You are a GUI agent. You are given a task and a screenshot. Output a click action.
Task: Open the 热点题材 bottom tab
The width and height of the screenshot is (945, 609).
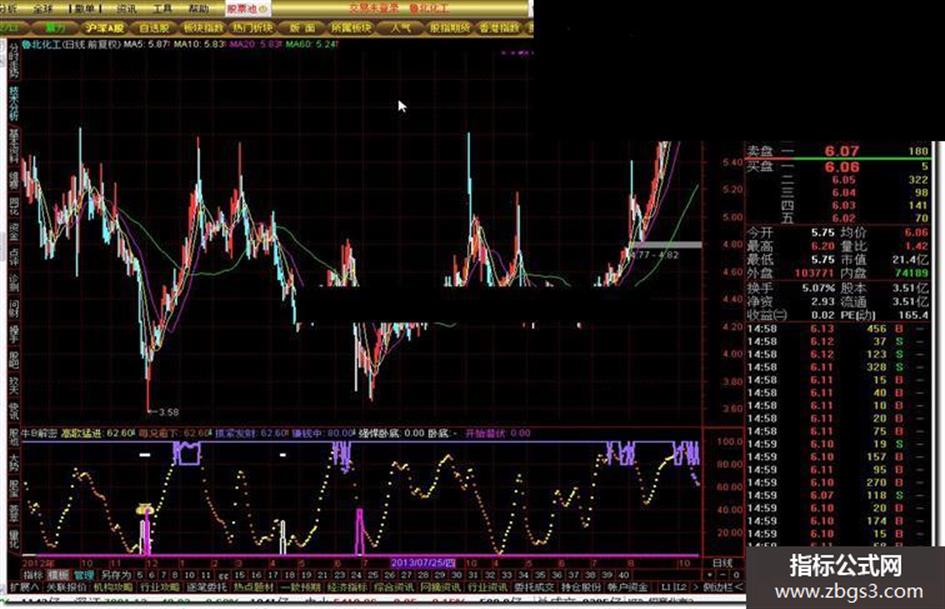(x=253, y=587)
